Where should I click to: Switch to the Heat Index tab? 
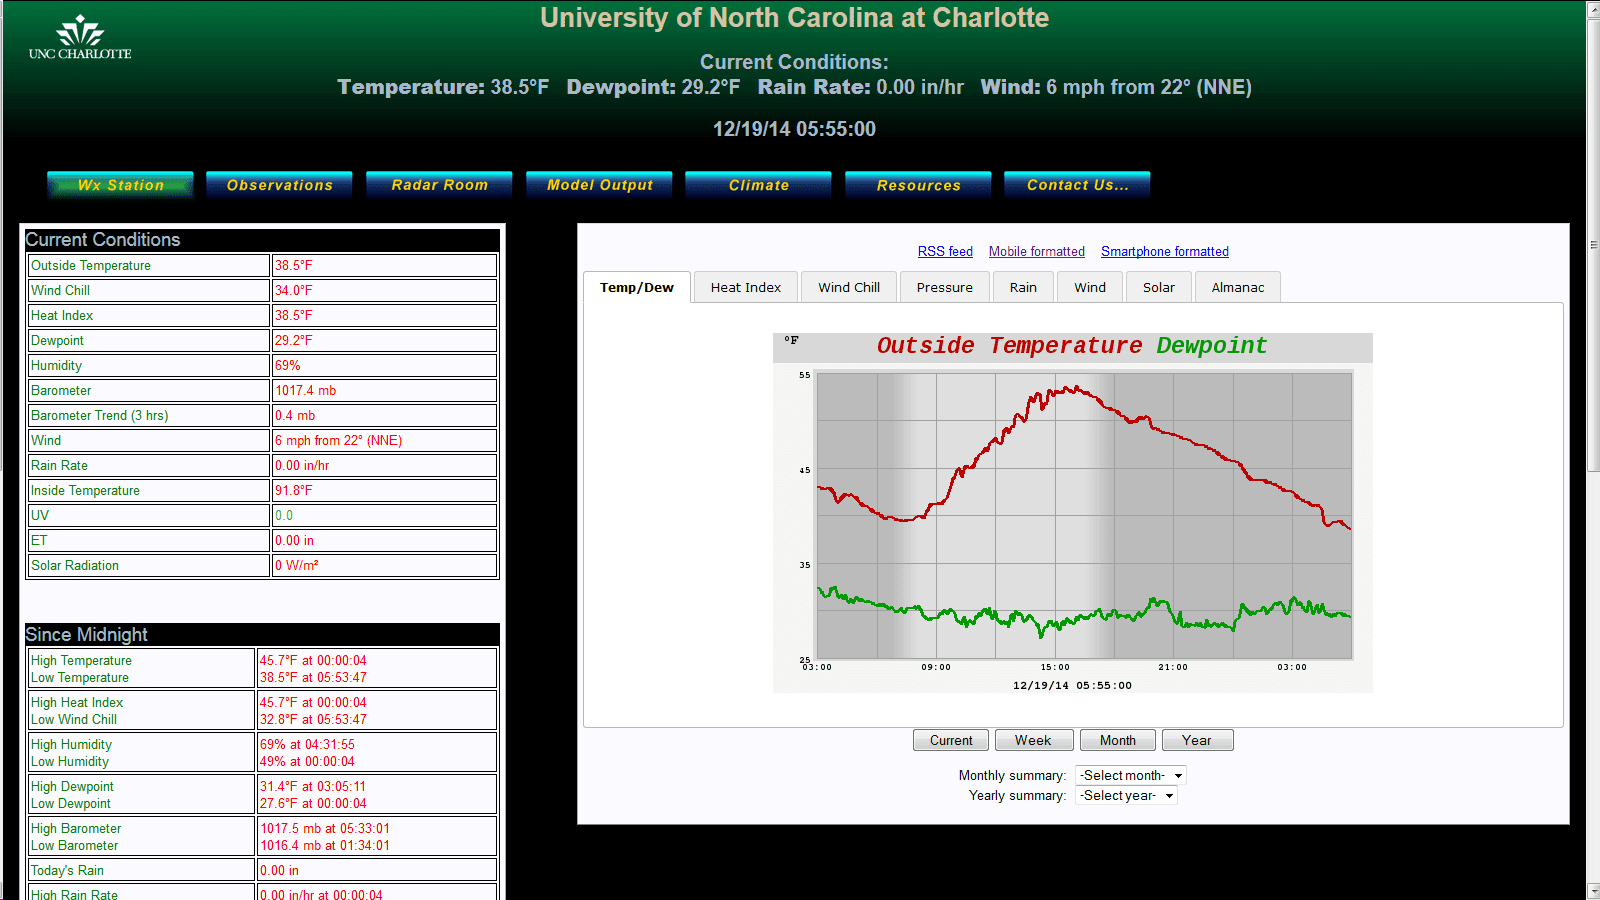coord(745,288)
